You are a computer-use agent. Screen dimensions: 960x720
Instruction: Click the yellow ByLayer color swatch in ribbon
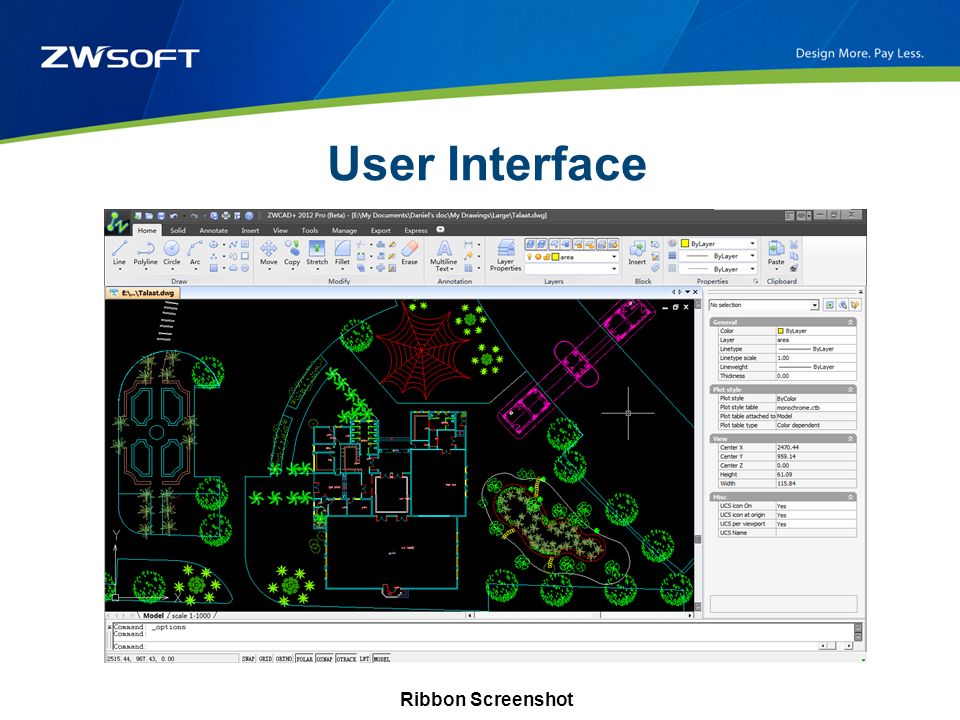tap(686, 244)
